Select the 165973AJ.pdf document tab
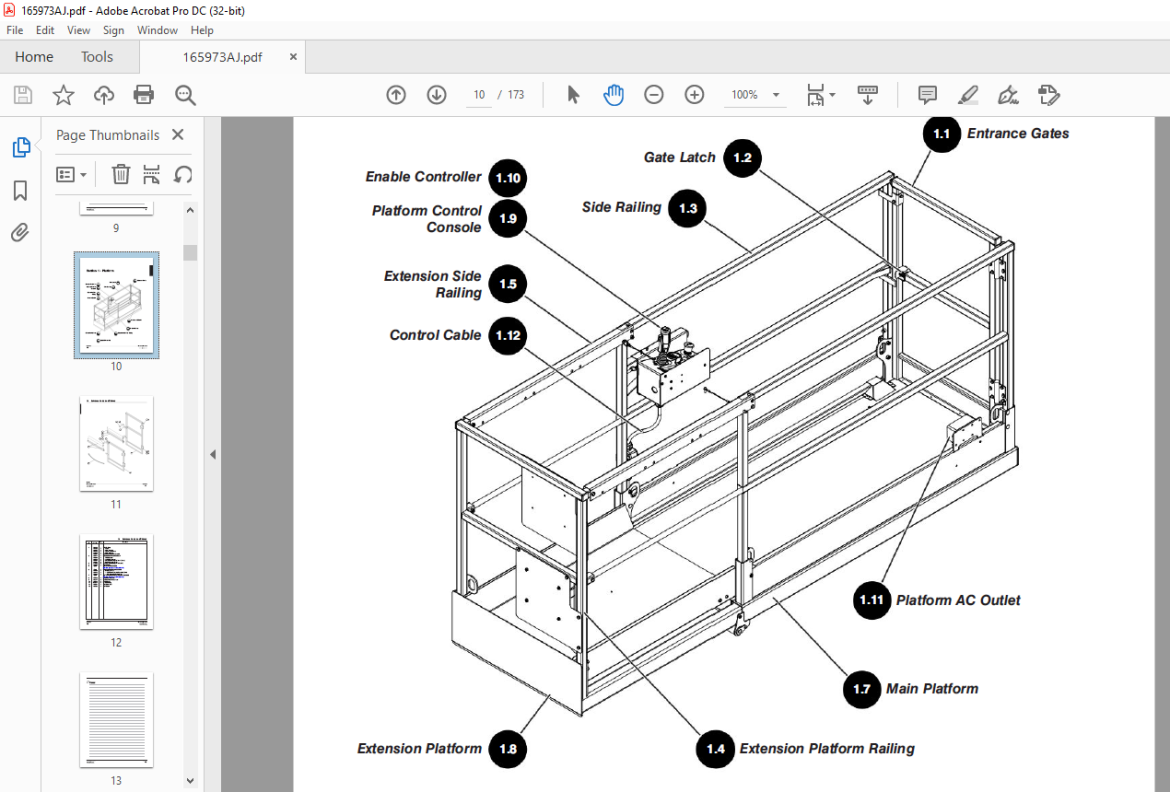 (222, 57)
